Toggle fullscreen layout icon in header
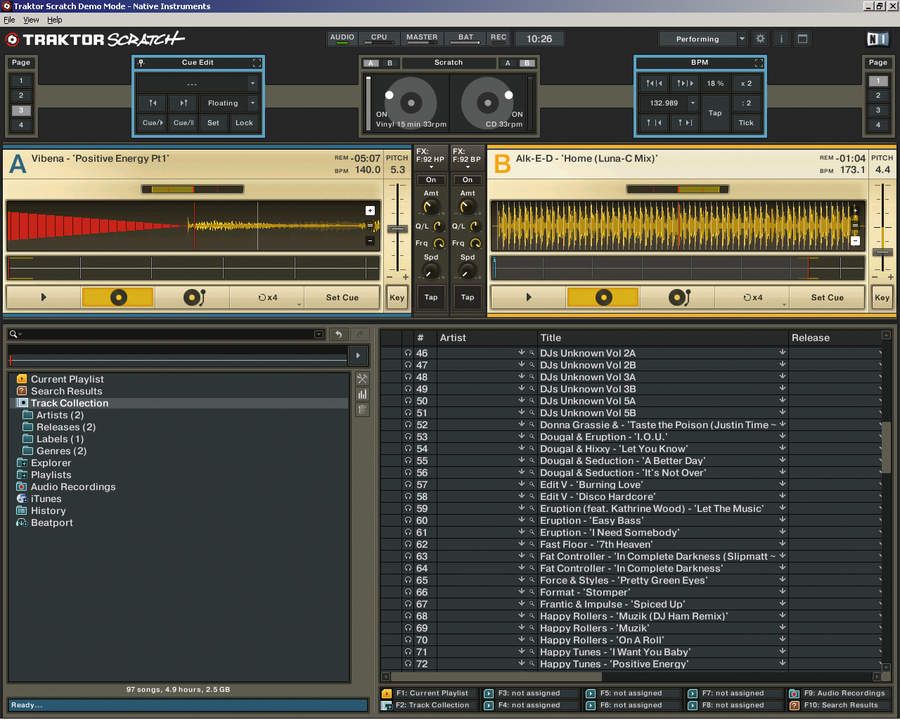900x720 pixels. point(802,38)
